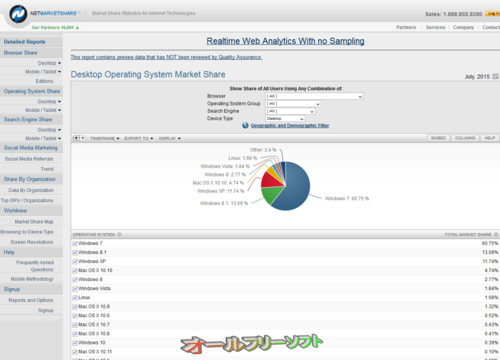This screenshot has width=500, height=360.
Task: Expand the Export To menu
Action: click(x=139, y=138)
